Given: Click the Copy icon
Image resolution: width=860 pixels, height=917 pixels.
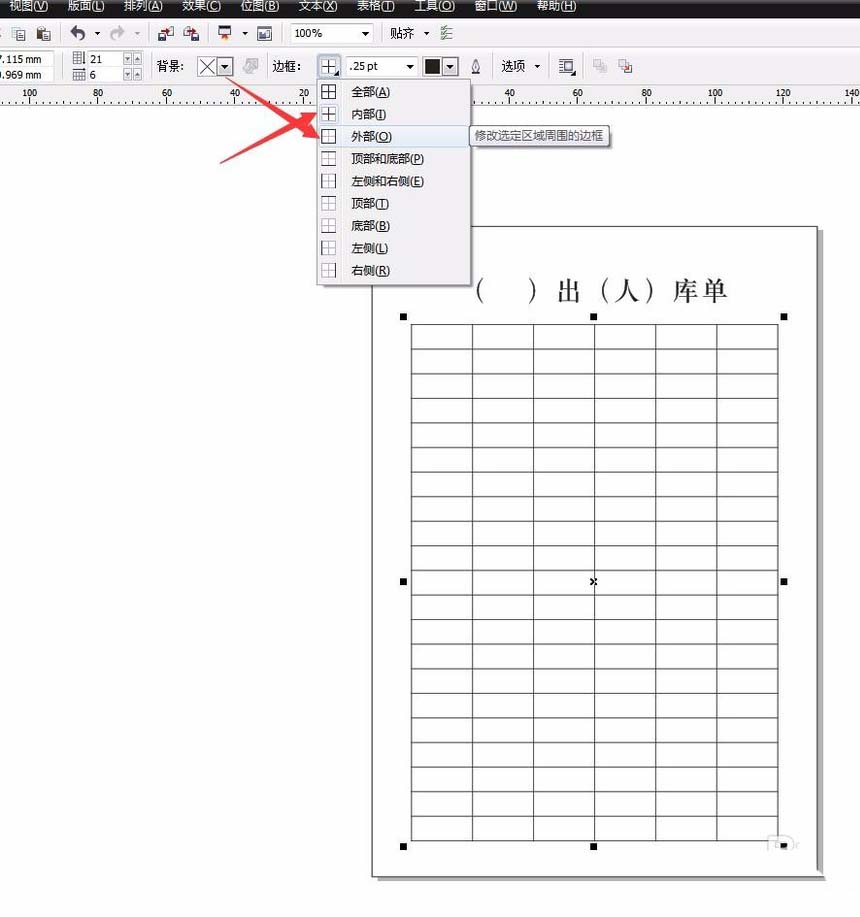Looking at the screenshot, I should click(19, 32).
